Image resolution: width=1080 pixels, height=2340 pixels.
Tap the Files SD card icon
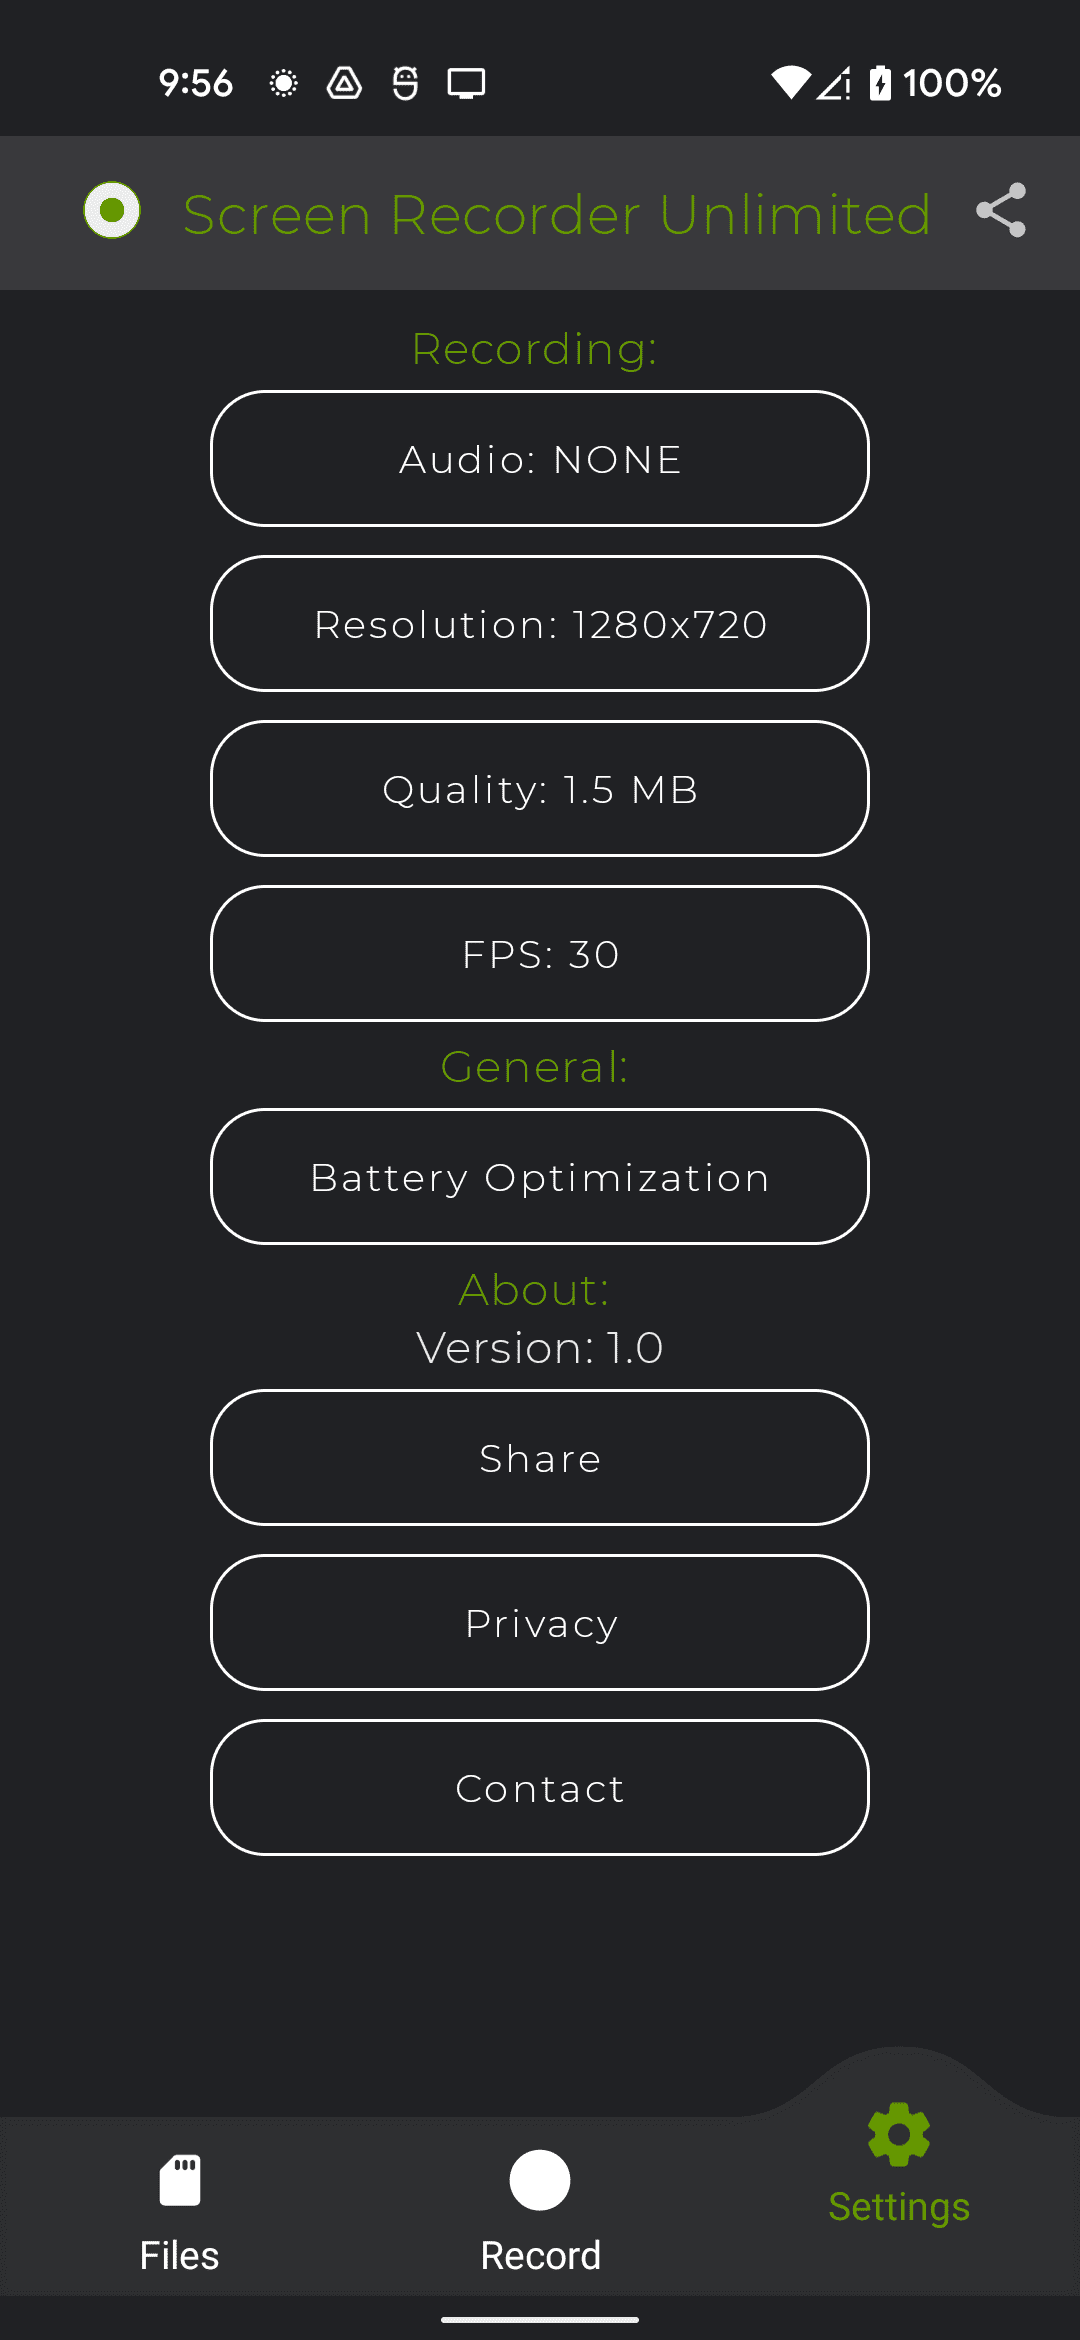(180, 2180)
